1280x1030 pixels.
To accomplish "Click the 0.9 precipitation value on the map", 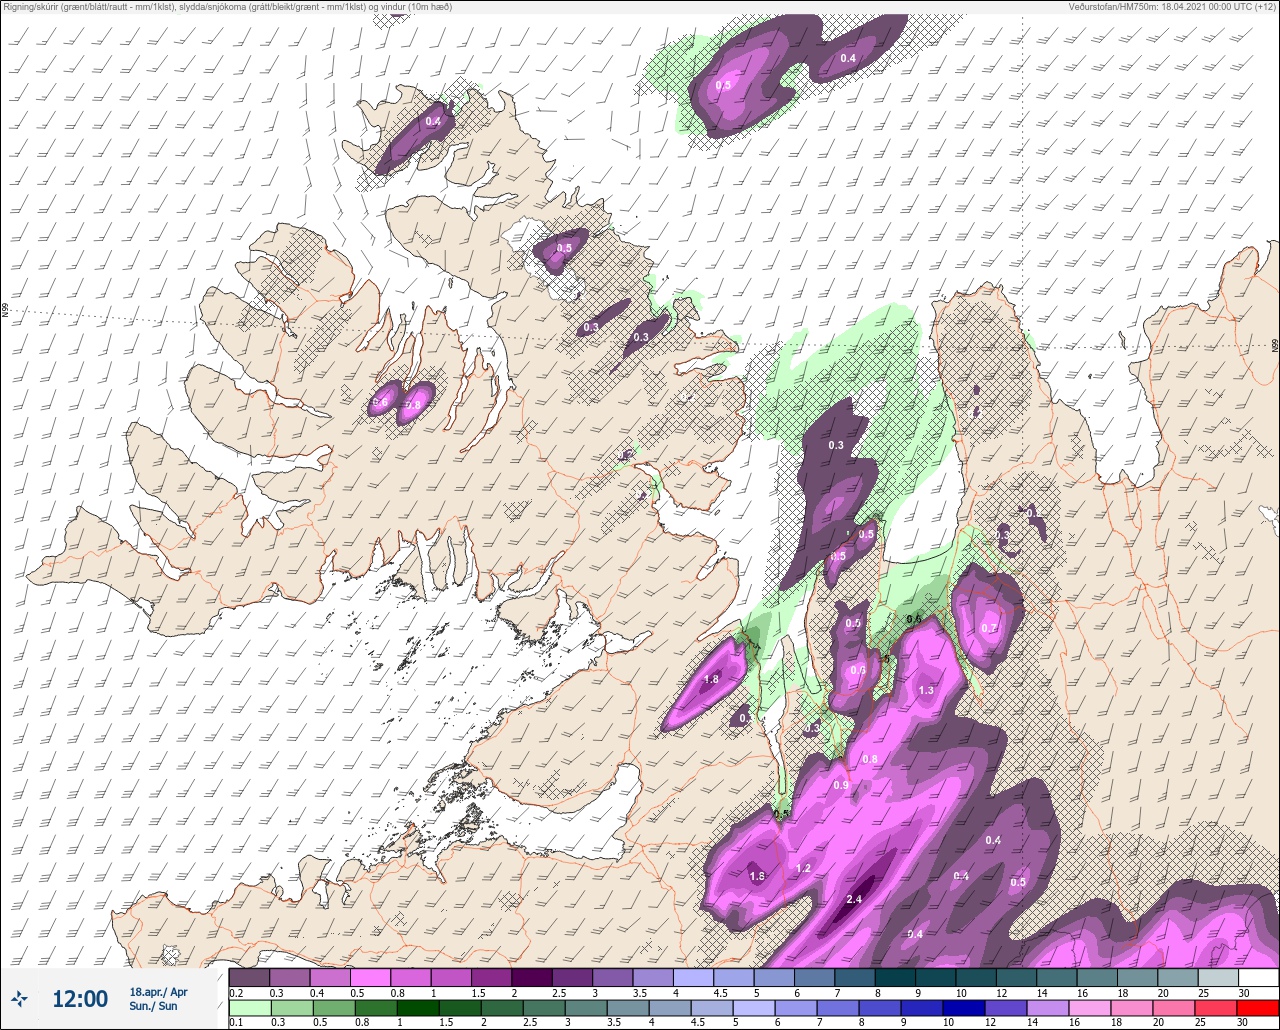I will point(841,785).
